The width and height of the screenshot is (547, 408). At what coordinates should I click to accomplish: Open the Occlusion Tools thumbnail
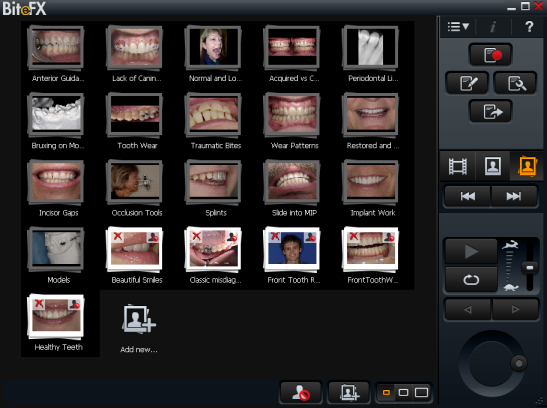coord(135,182)
